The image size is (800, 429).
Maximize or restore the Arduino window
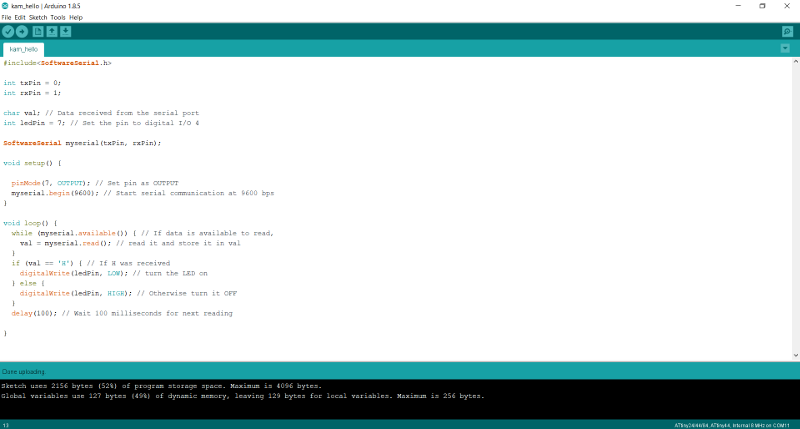762,6
